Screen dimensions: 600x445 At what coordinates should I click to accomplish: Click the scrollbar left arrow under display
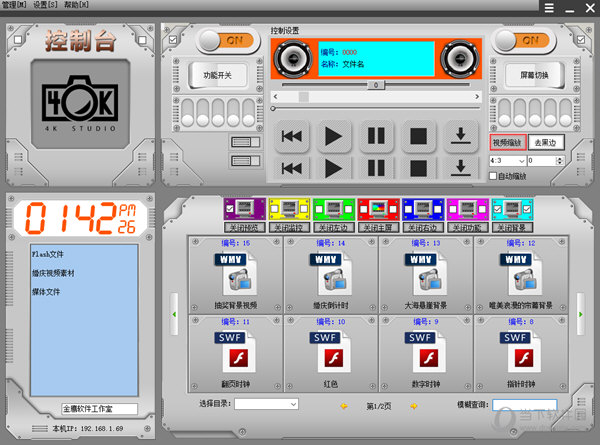point(276,97)
